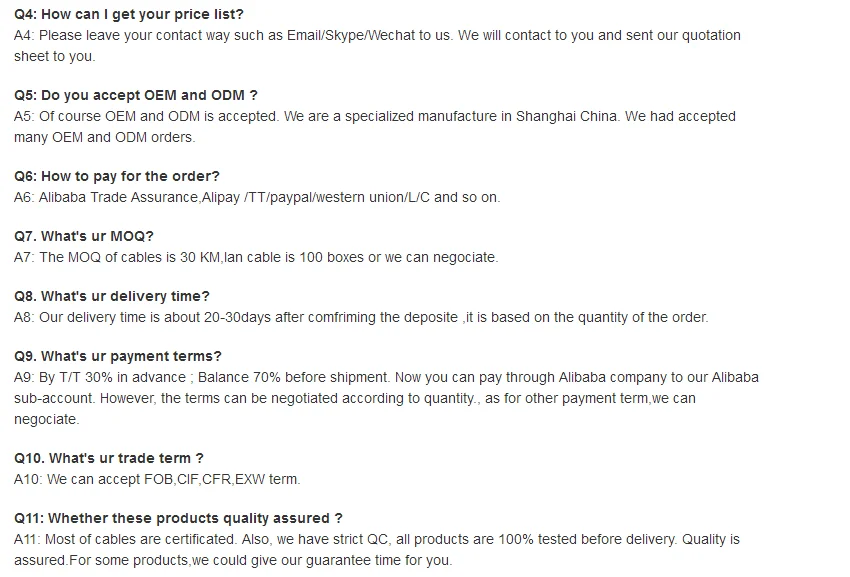The height and width of the screenshot is (577, 850).
Task: Click the Q4 price list question heading
Action: [x=128, y=15]
